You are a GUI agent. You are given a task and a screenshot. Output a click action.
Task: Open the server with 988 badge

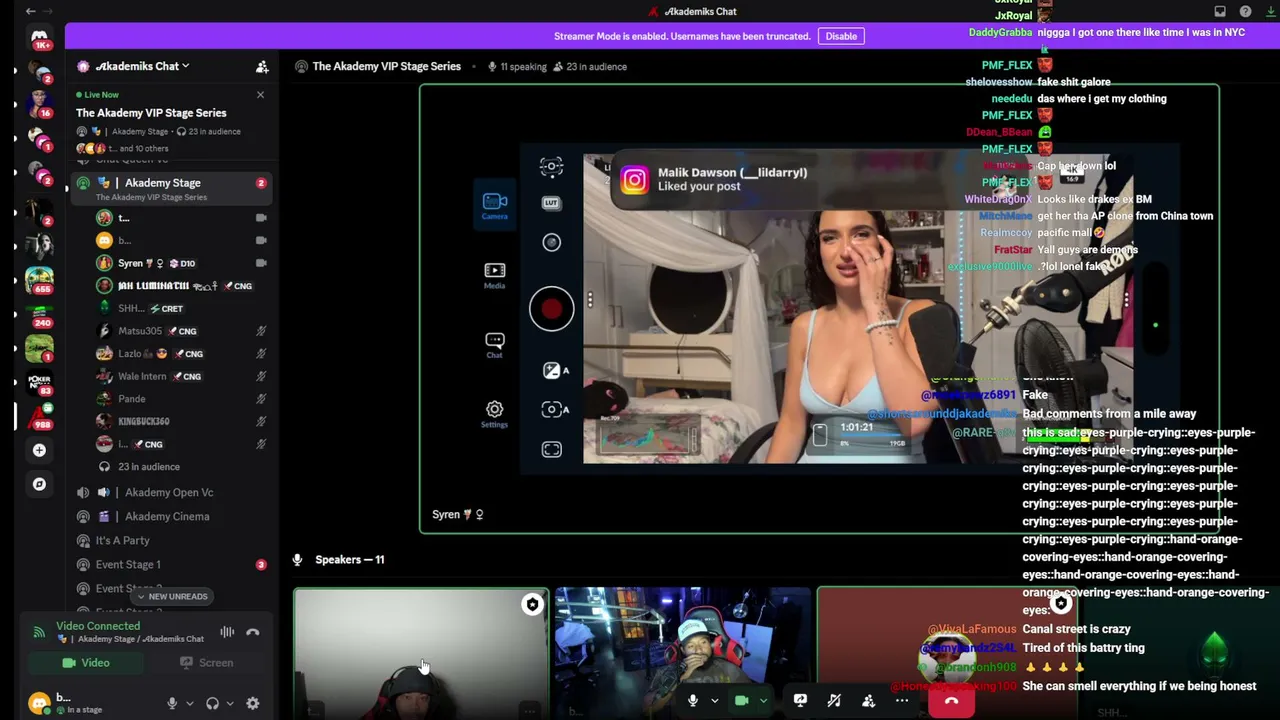[39, 416]
